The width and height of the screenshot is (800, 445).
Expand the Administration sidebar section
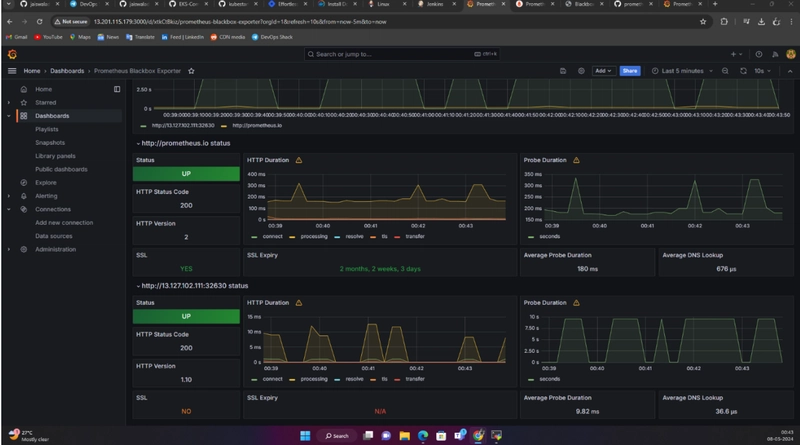tap(9, 250)
